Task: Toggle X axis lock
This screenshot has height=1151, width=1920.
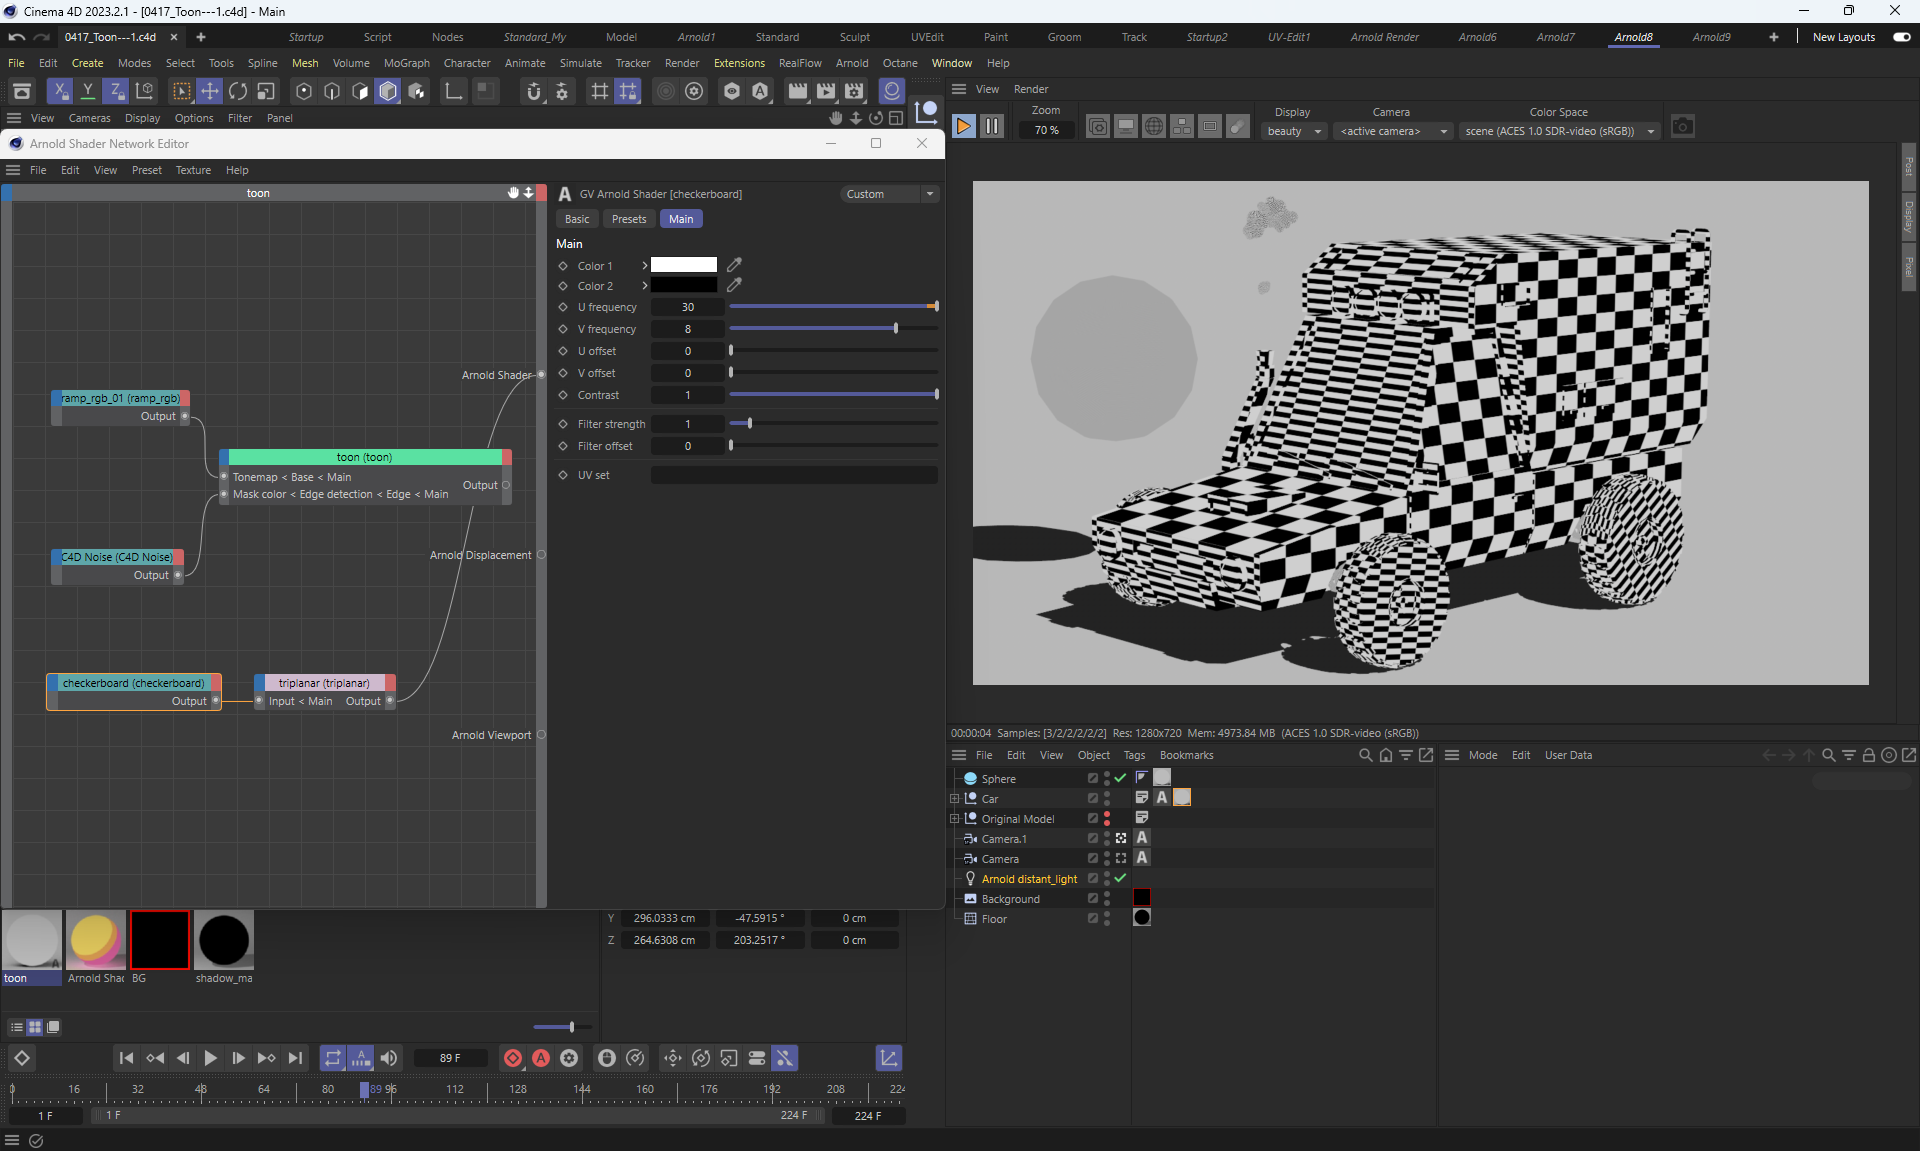Action: tap(60, 92)
